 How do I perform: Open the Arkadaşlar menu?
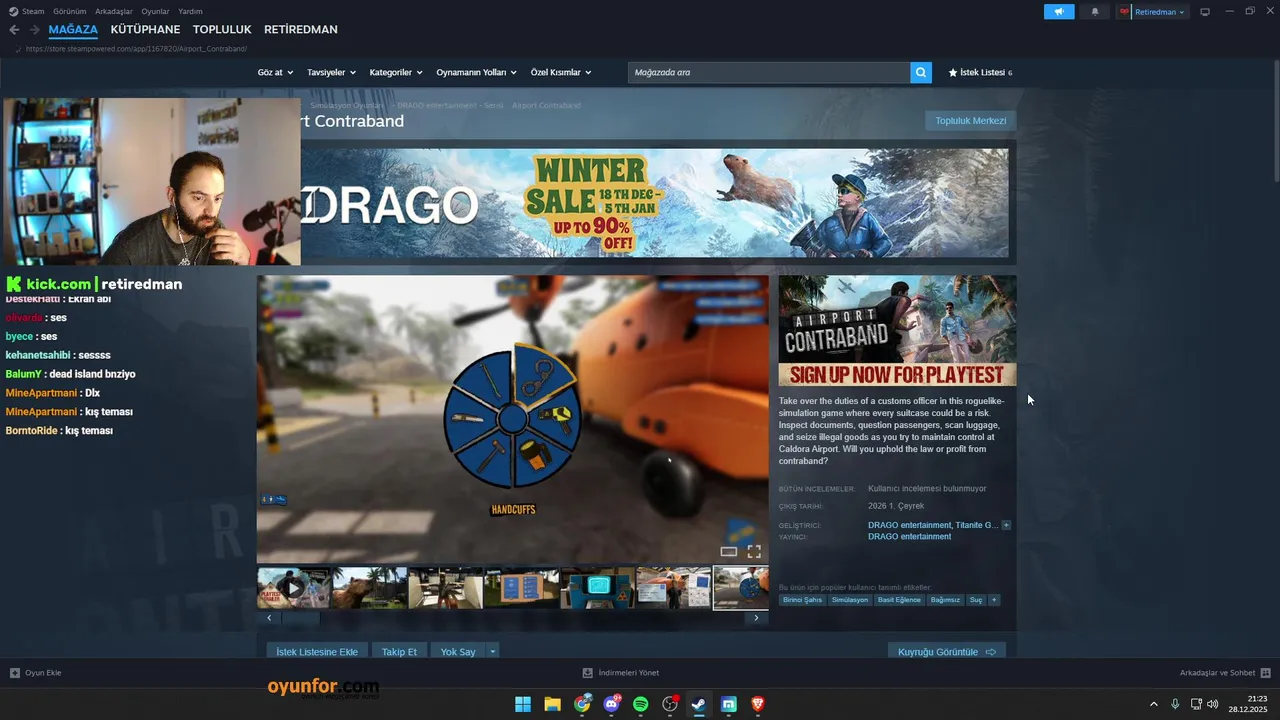click(x=114, y=11)
